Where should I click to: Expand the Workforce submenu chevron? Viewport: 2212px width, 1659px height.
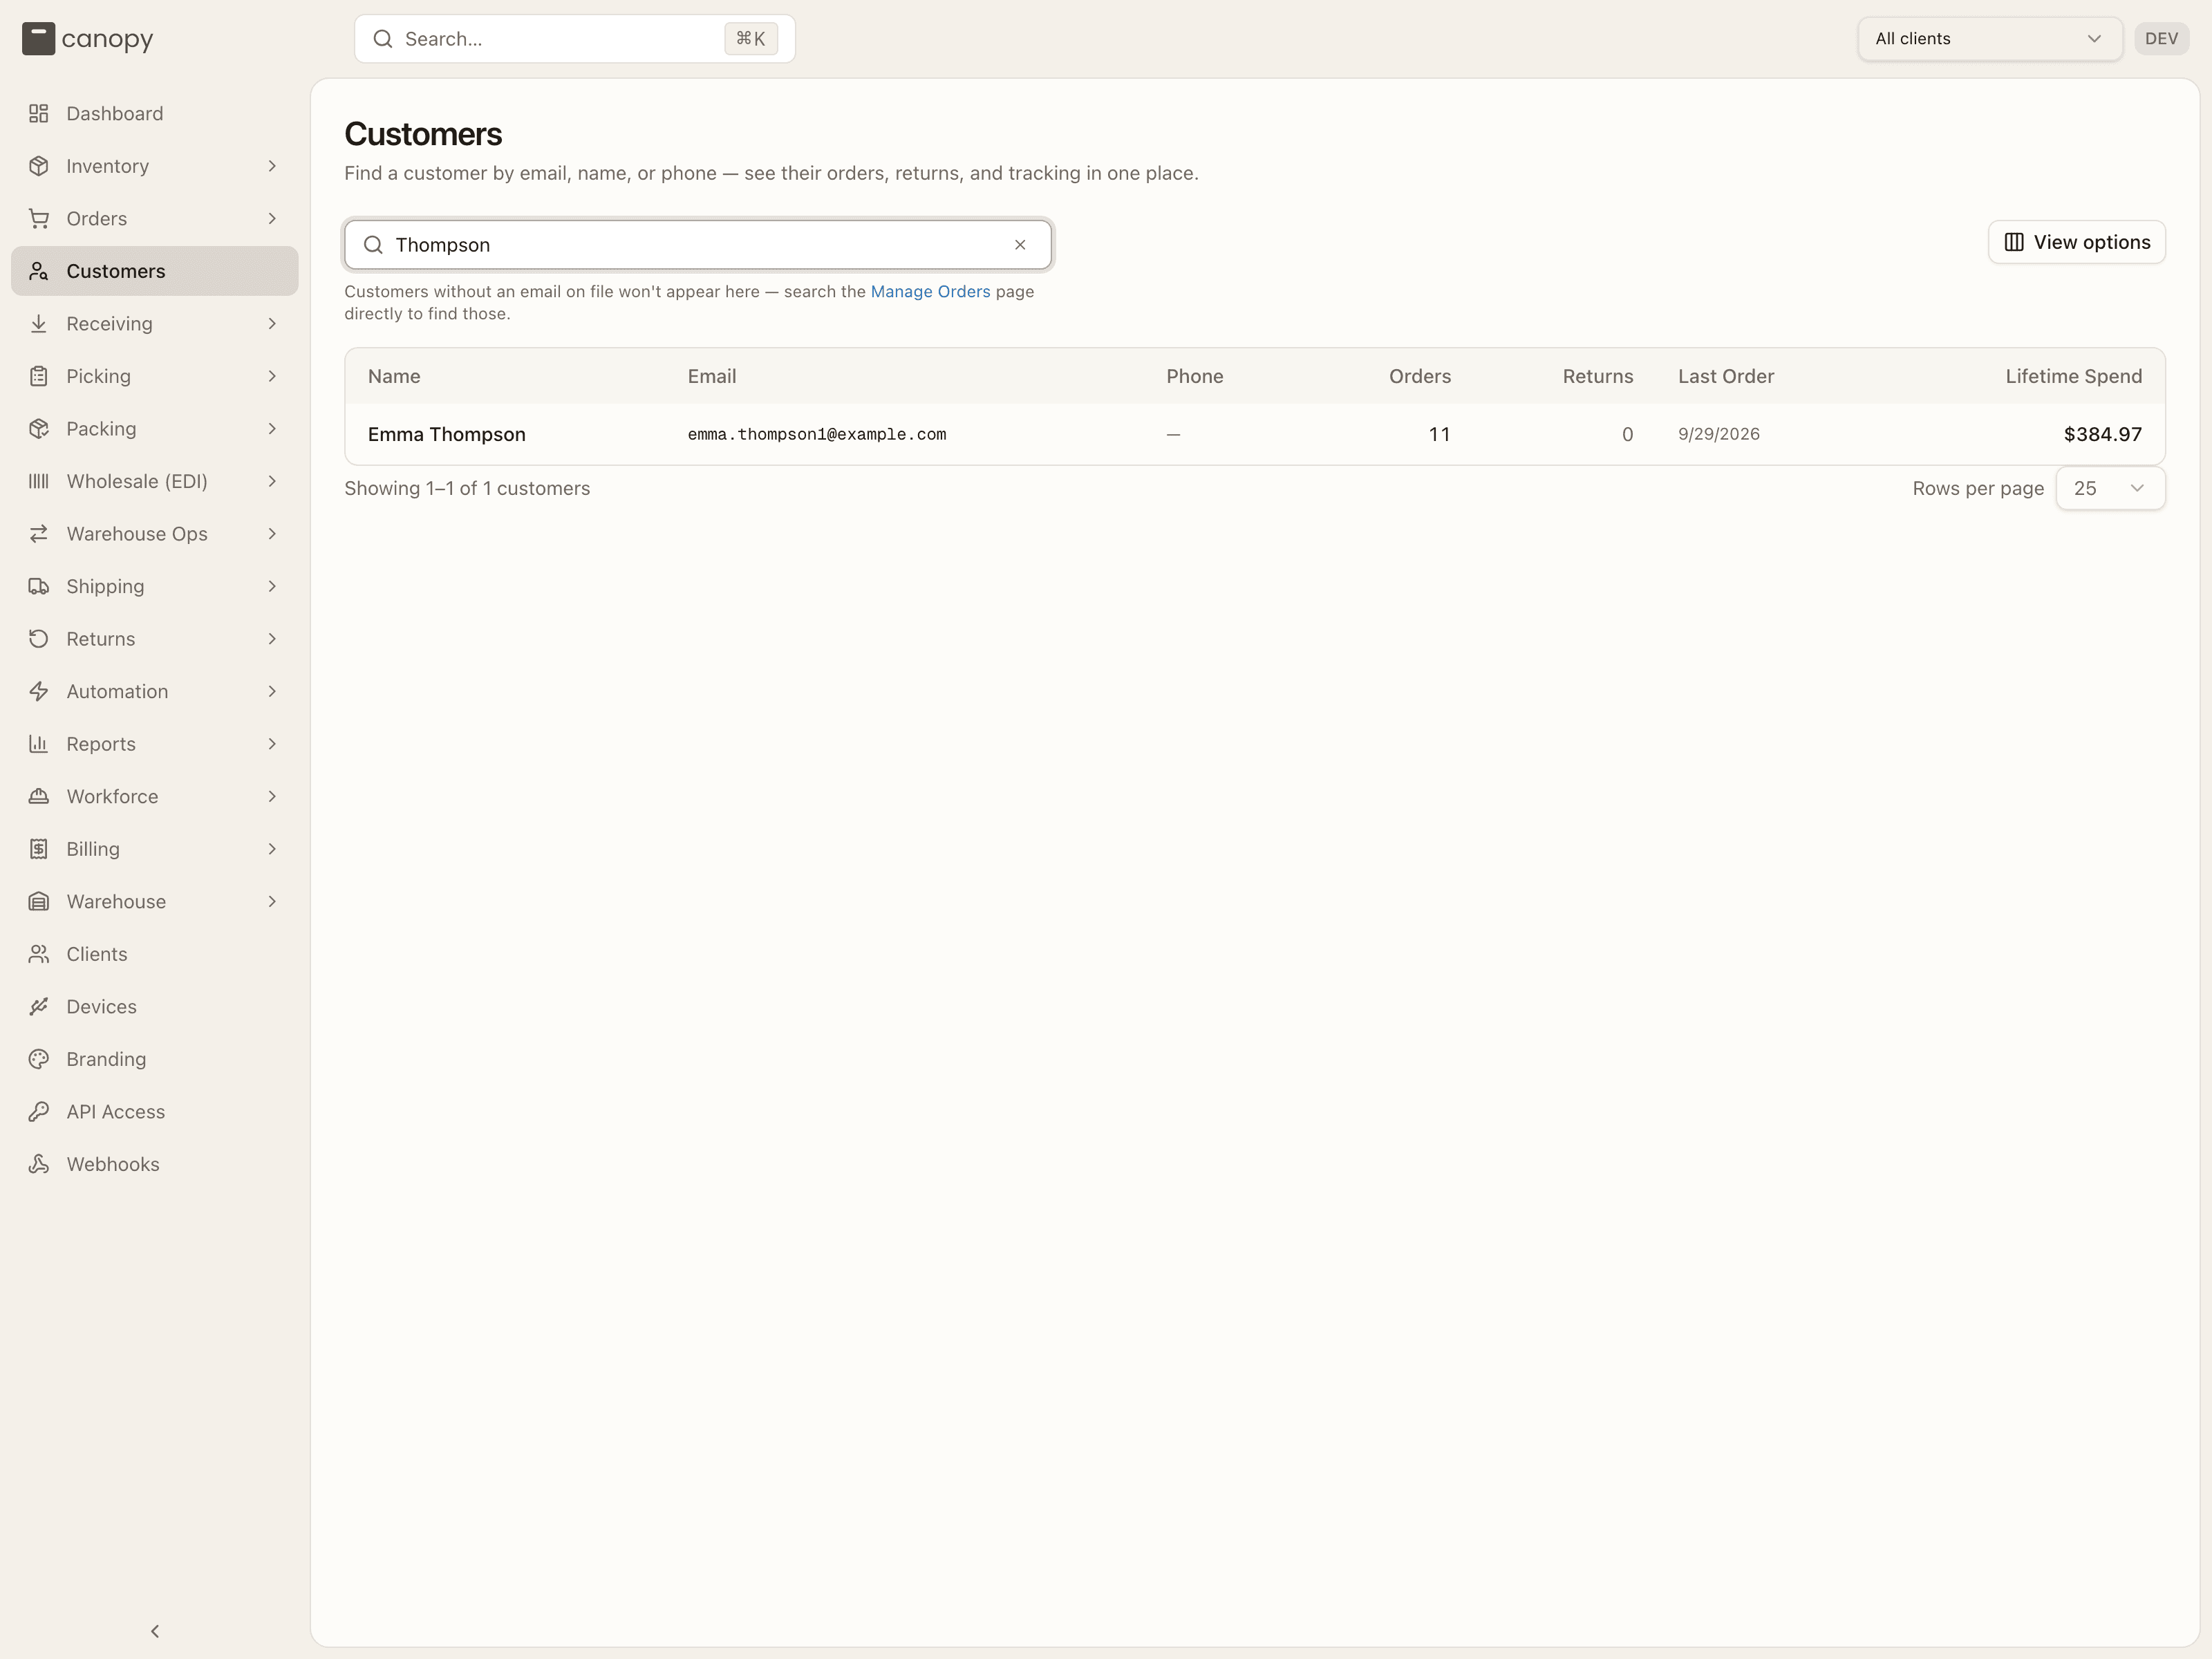click(272, 796)
